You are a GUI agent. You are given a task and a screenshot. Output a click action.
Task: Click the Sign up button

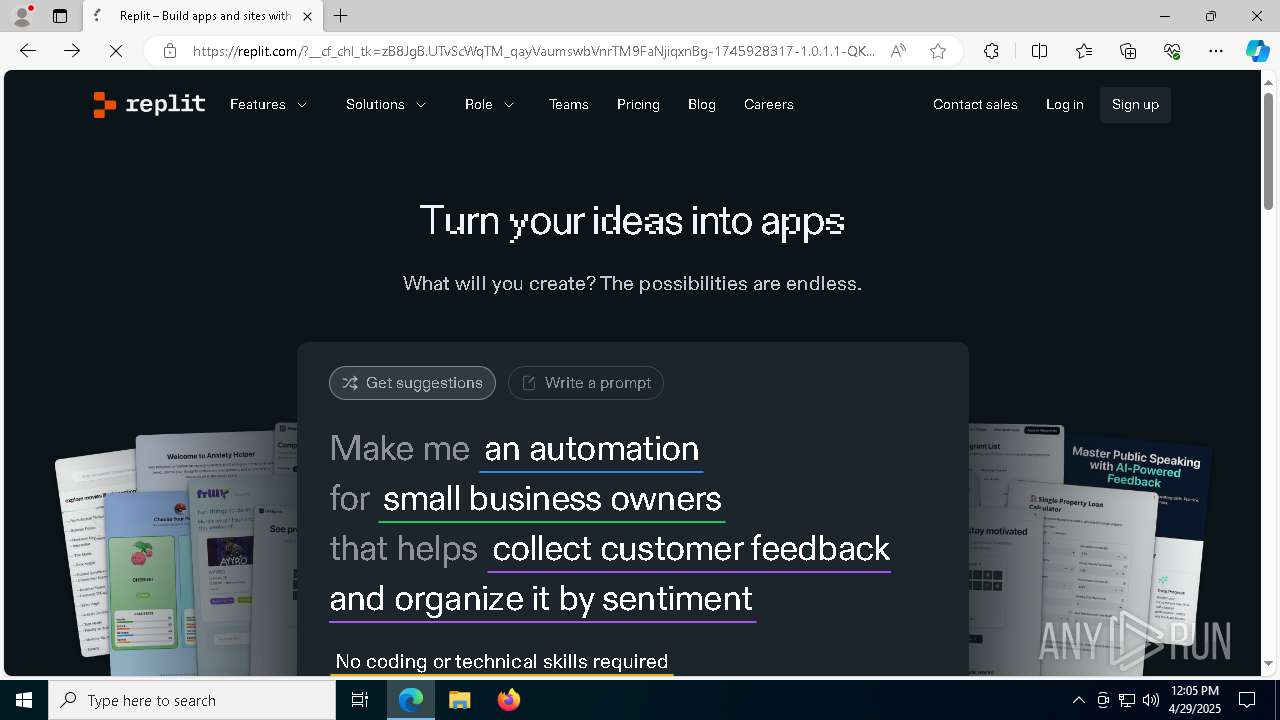pos(1135,104)
